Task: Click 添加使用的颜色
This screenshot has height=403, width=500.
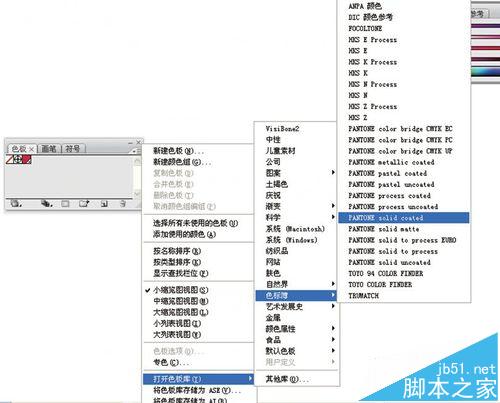Action: (x=184, y=235)
